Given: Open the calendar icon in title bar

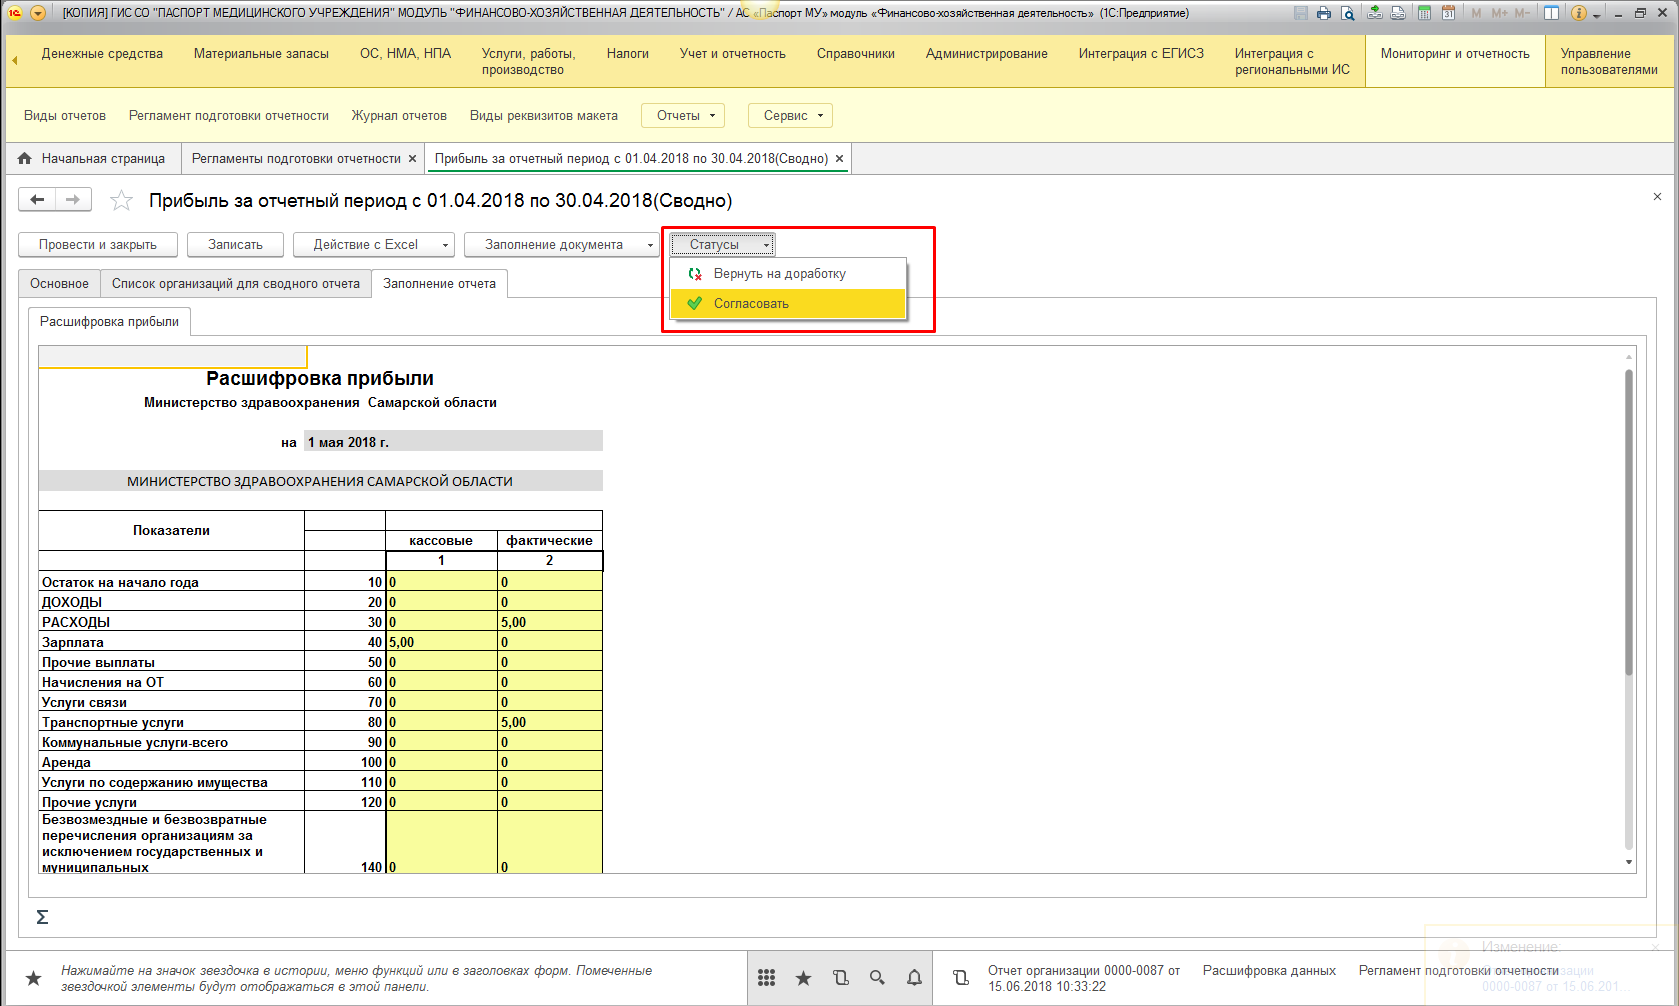Looking at the screenshot, I should click(1447, 13).
